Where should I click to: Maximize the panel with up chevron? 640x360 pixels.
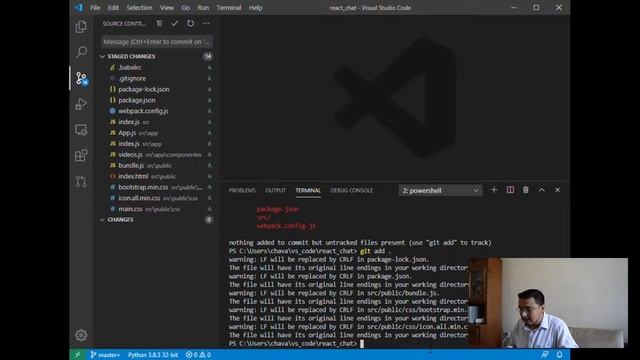point(542,190)
